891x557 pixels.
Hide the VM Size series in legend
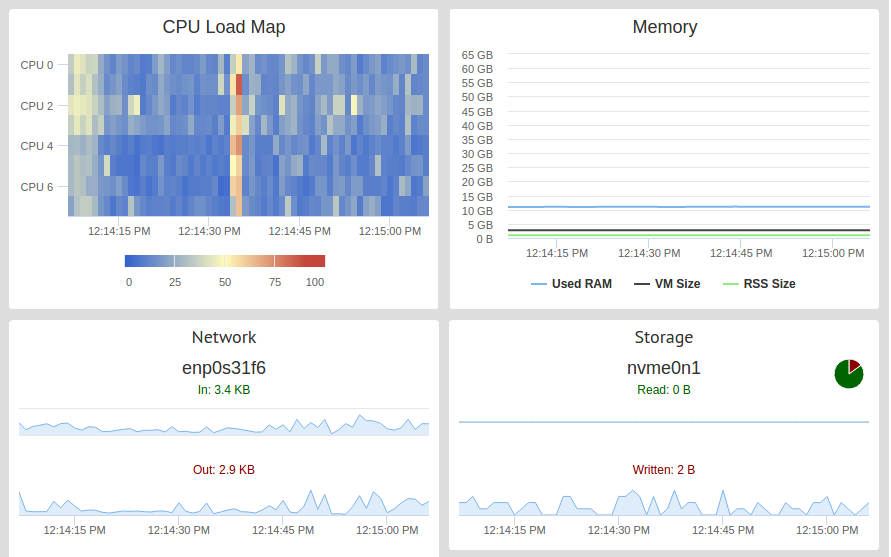point(667,284)
